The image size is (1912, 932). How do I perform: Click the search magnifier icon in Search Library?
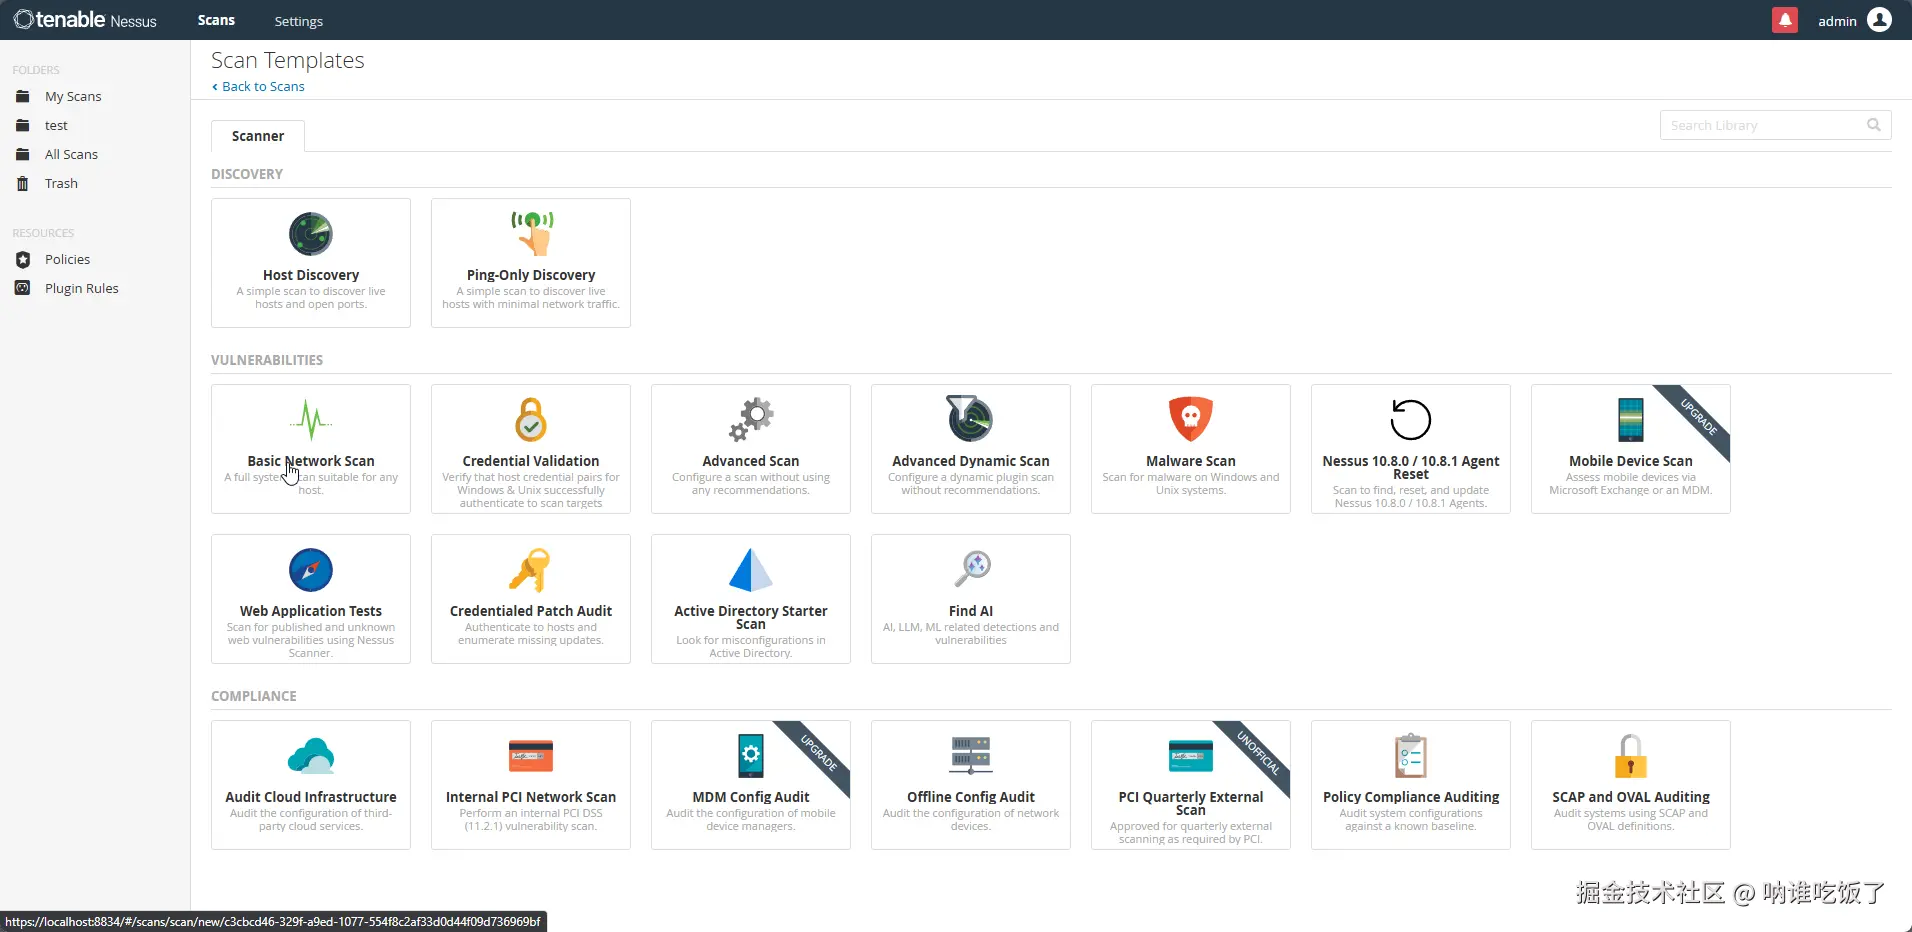(x=1874, y=125)
